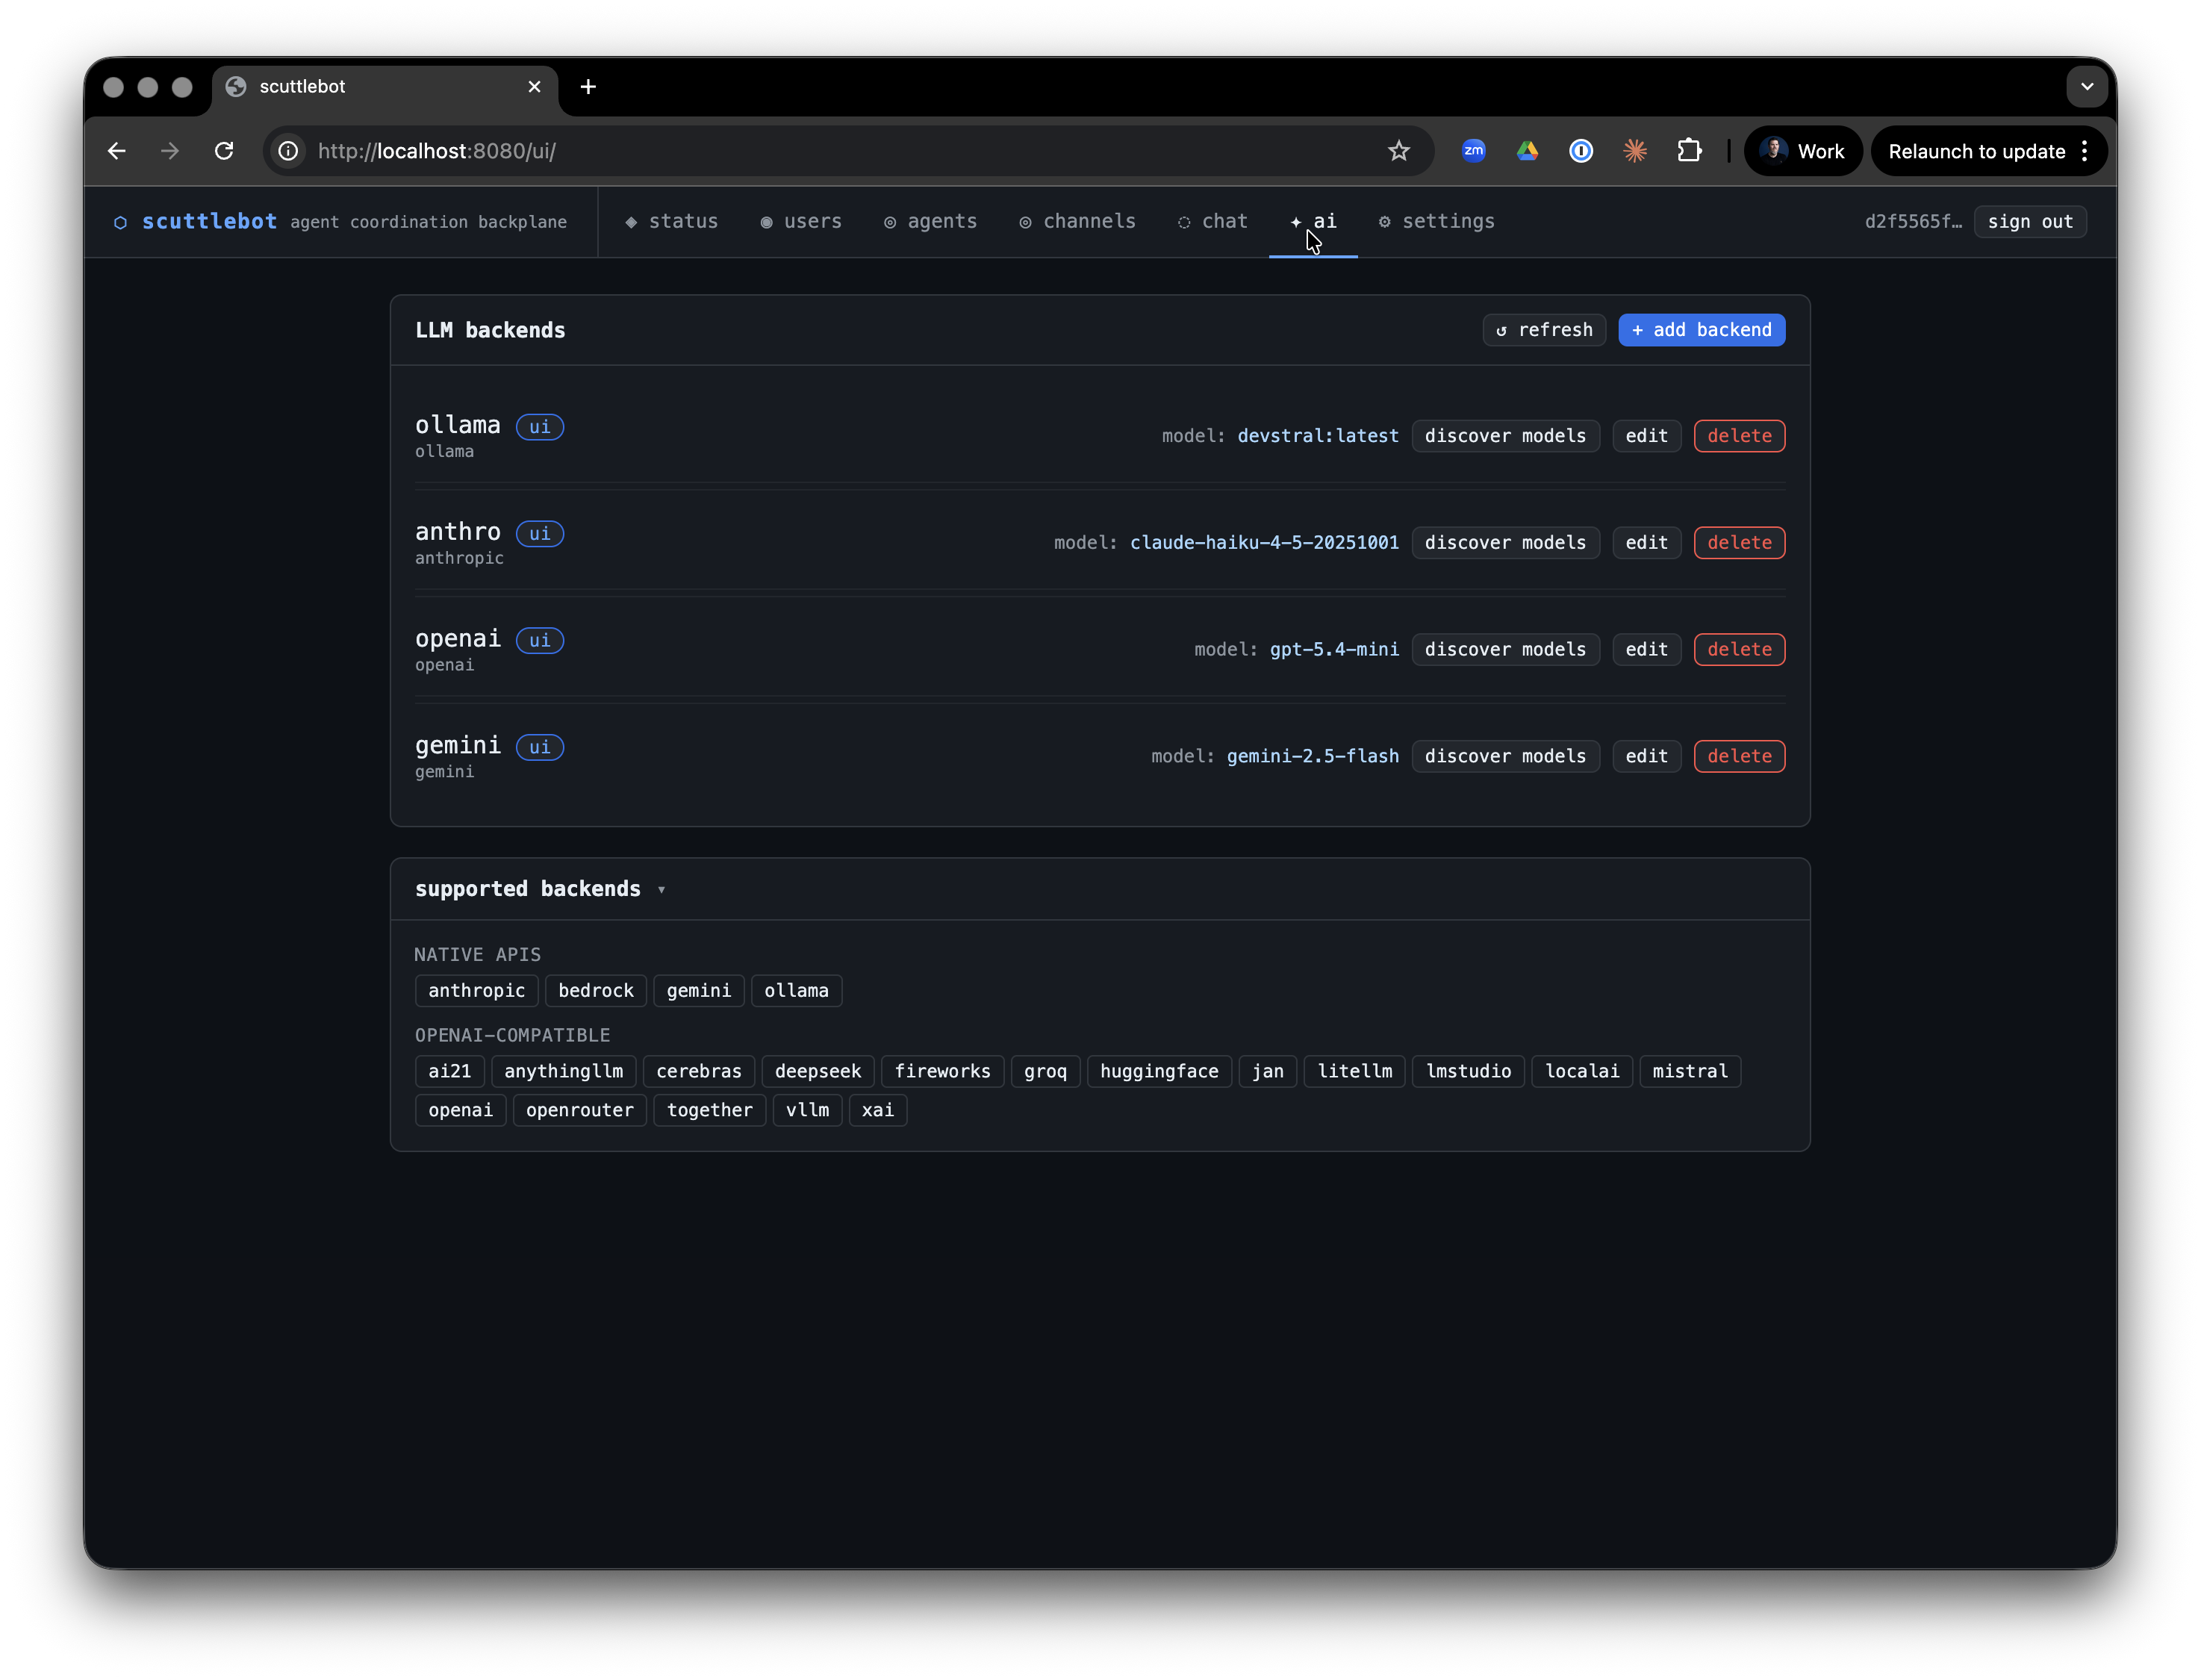Edit the ollama backend

[x=1646, y=436]
